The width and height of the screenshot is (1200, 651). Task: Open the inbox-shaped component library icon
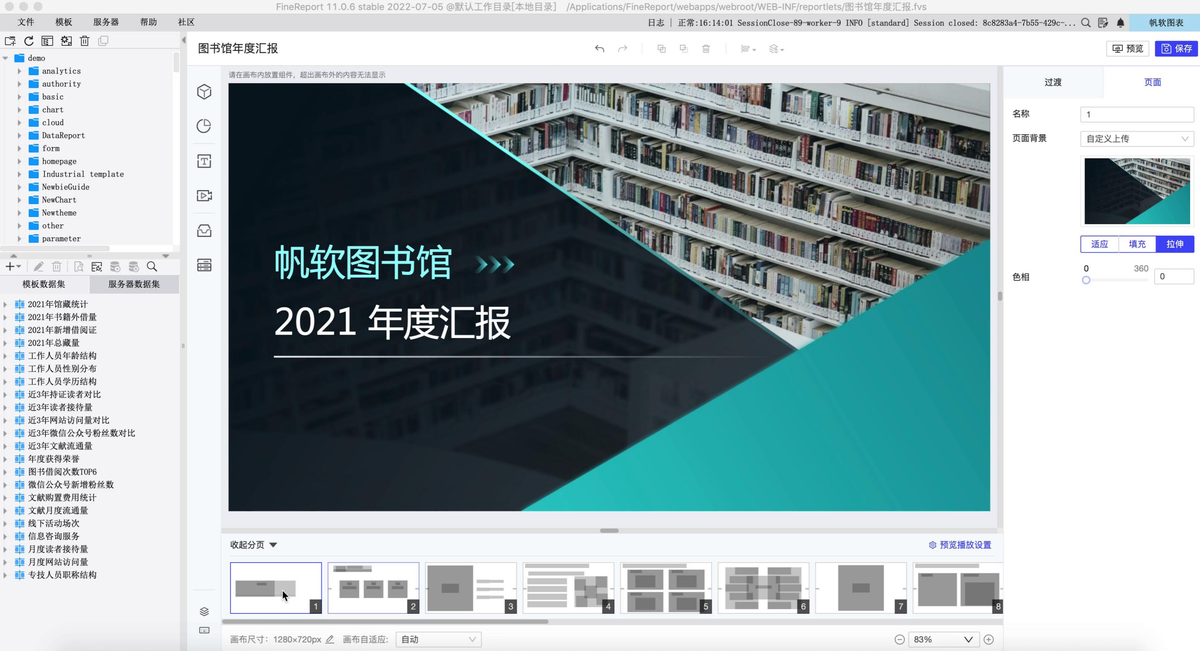pyautogui.click(x=204, y=231)
